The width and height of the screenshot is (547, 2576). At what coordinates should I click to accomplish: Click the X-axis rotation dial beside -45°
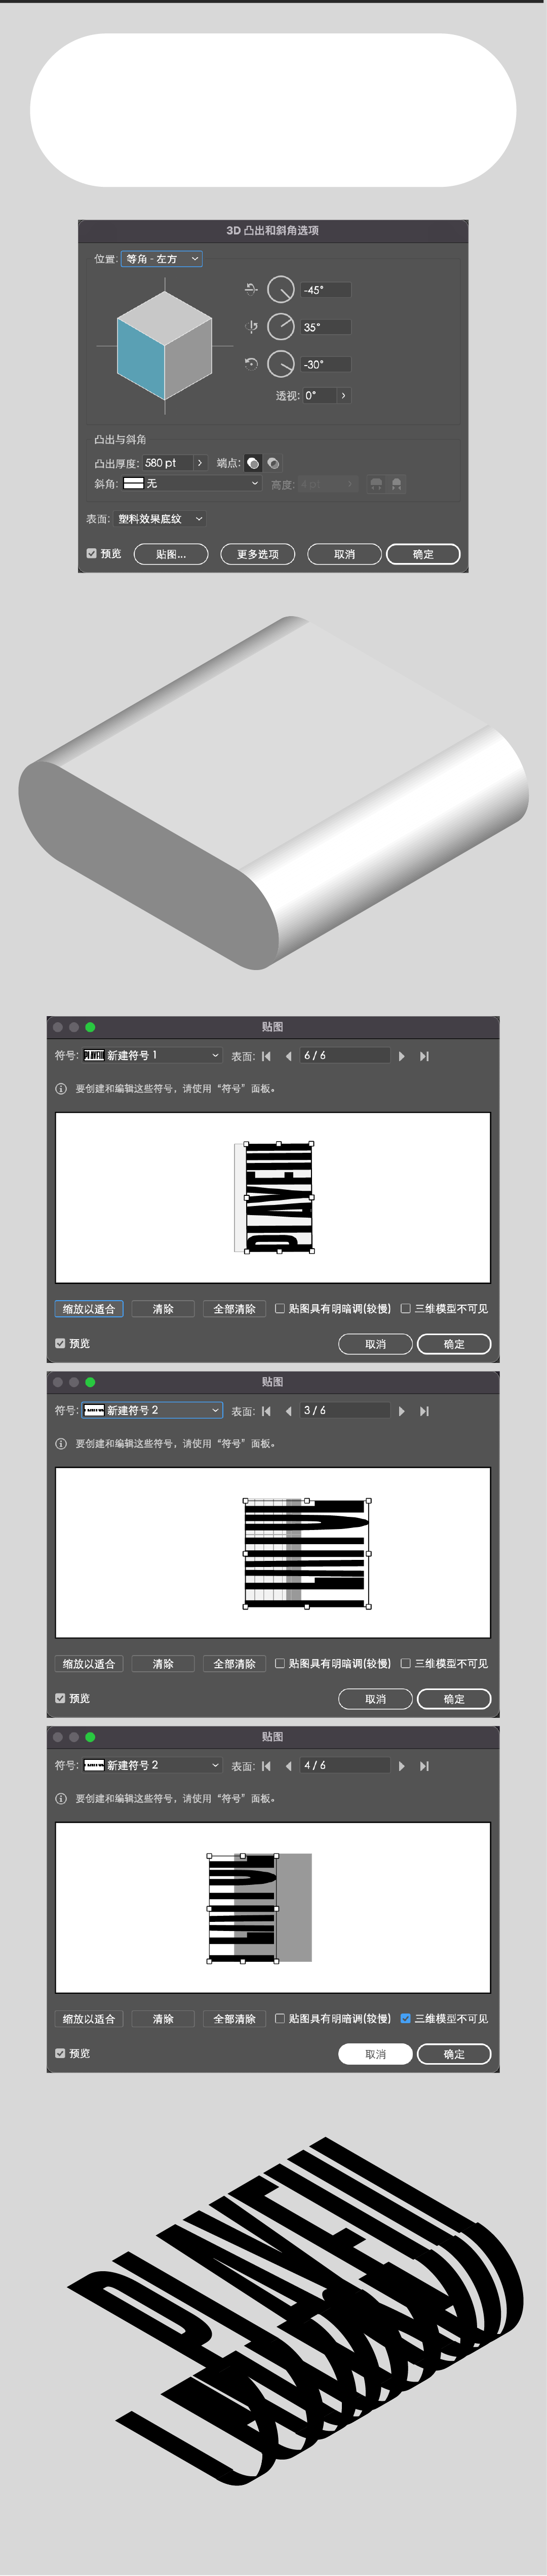tap(281, 290)
